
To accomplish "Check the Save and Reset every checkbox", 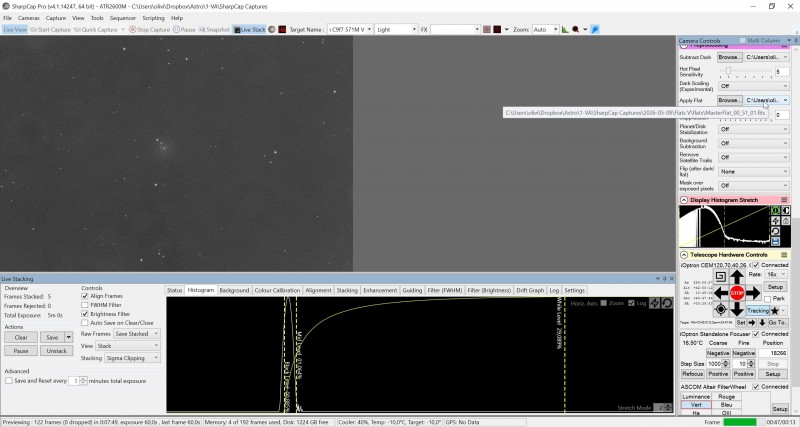I will pos(9,381).
